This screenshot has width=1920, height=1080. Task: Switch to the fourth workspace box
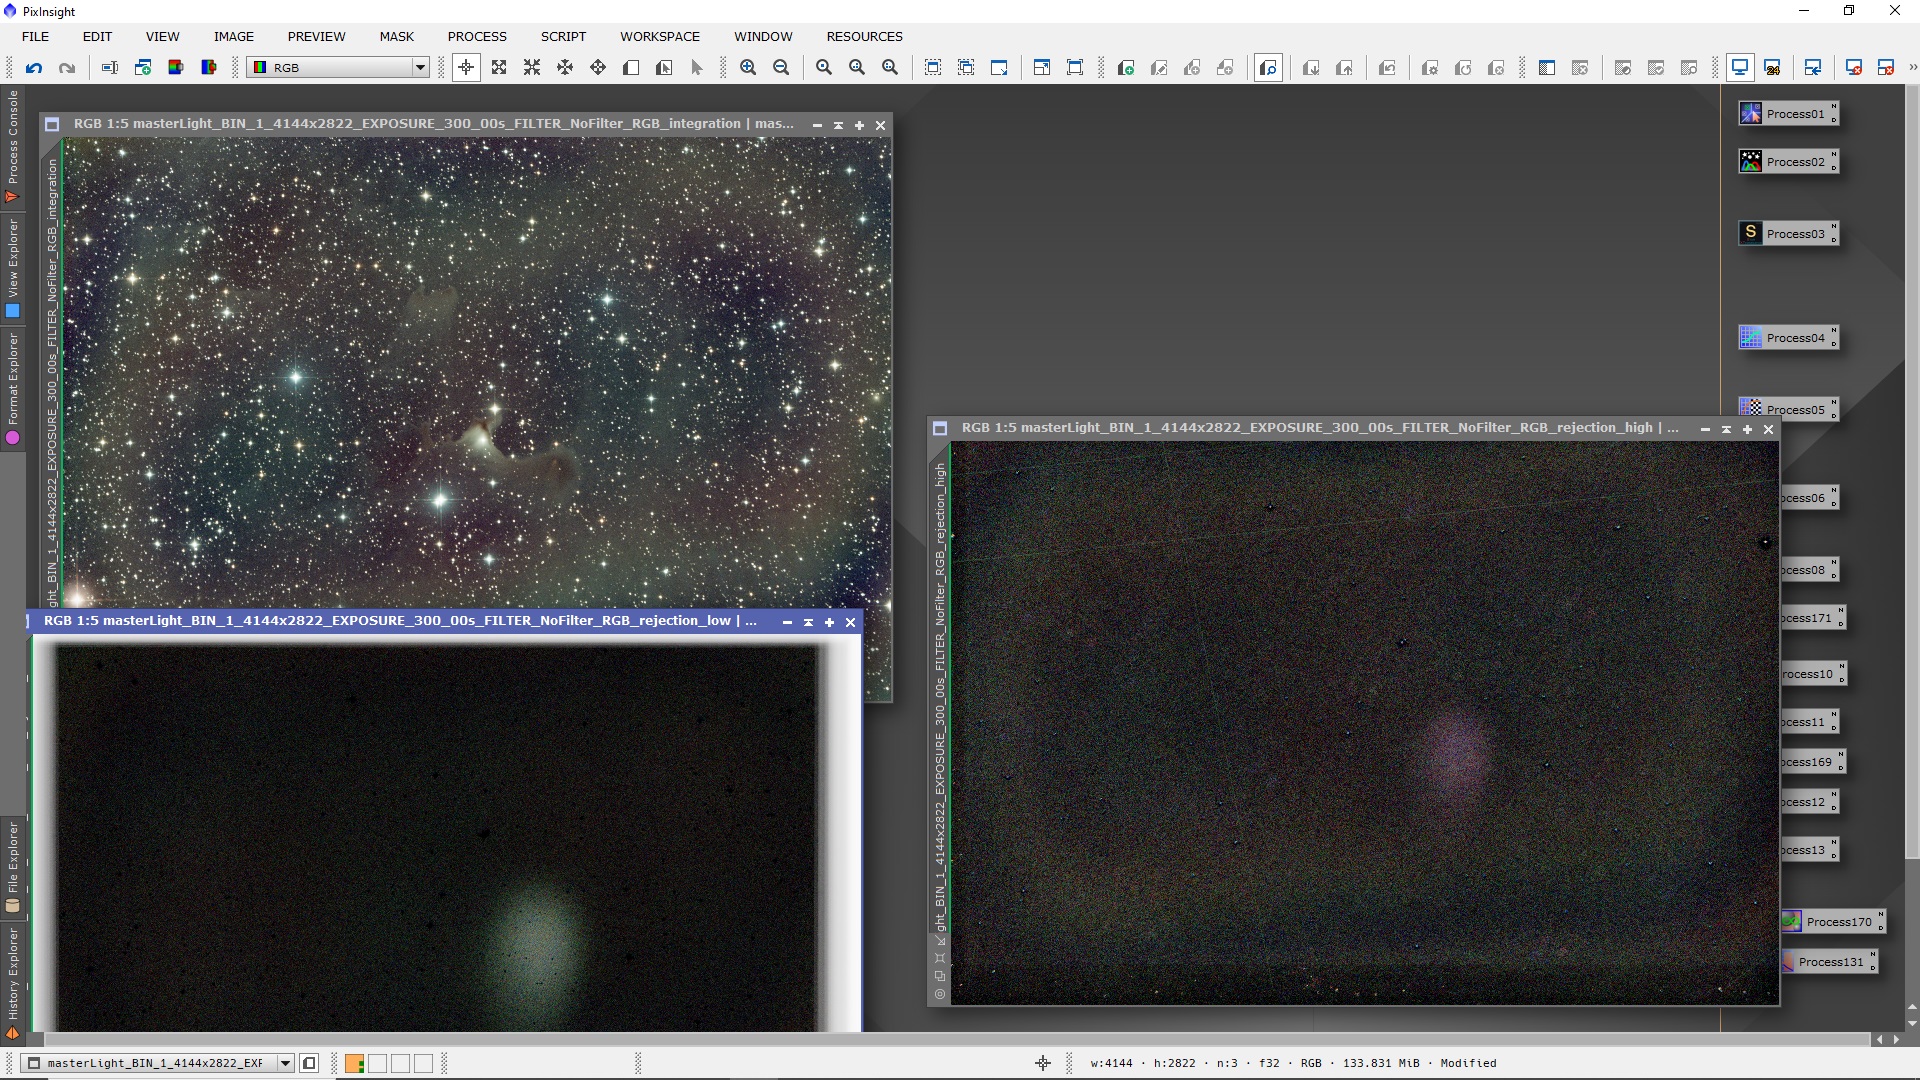(x=423, y=1064)
